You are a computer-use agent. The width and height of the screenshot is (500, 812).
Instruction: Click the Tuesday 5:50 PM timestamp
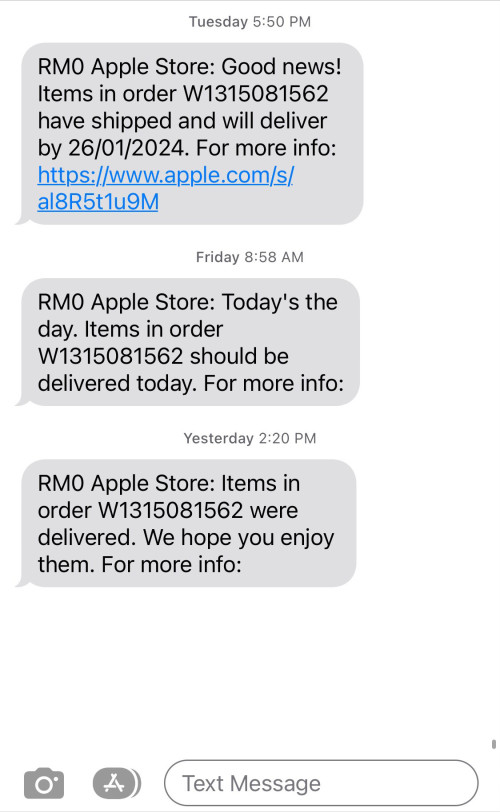point(249,22)
